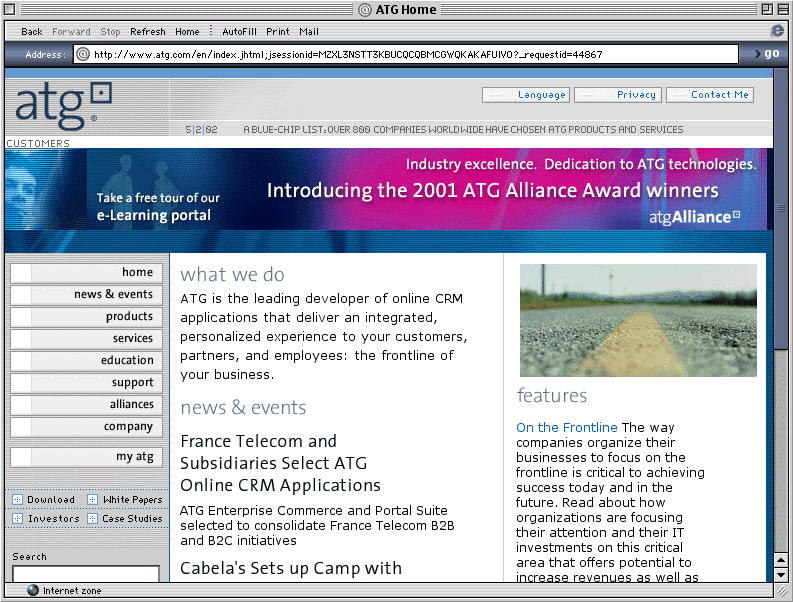Click the Home toolbar button
Viewport: 793px width, 602px height.
tap(187, 32)
